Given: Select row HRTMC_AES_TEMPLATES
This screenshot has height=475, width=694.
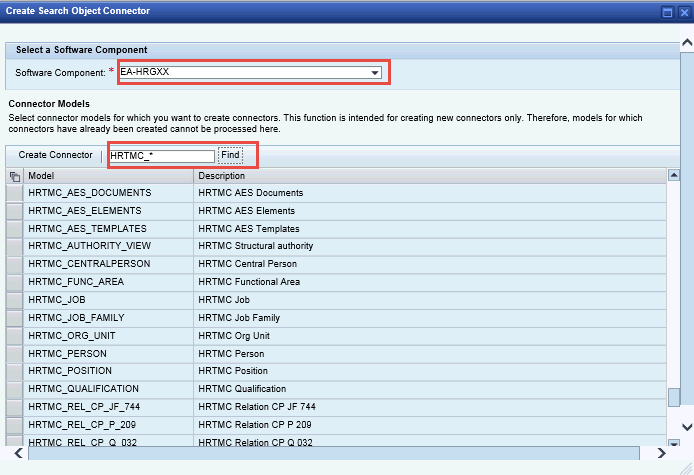Looking at the screenshot, I should point(15,229).
